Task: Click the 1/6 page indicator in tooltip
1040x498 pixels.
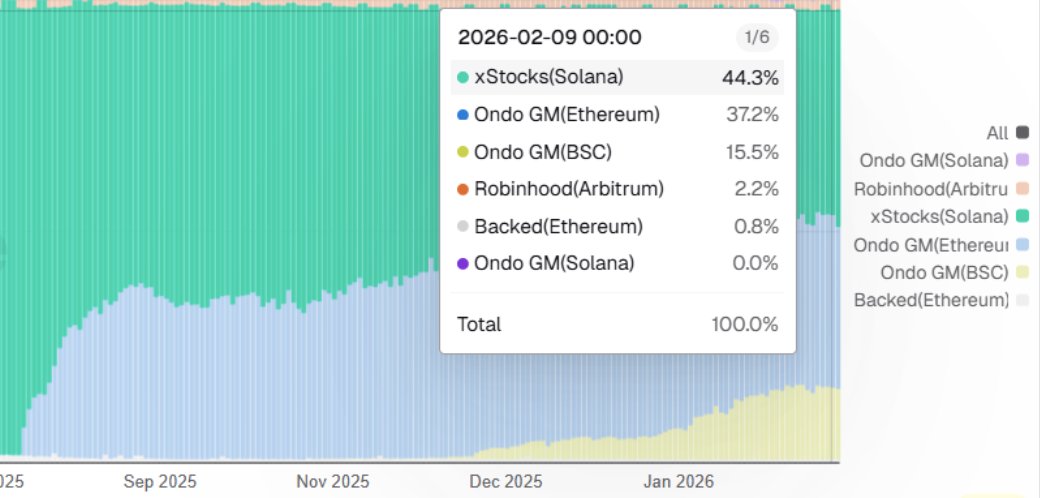Action: click(756, 38)
